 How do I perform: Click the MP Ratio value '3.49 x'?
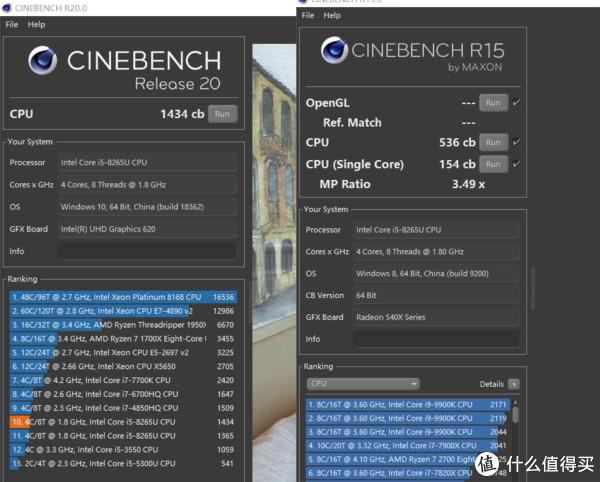click(x=468, y=184)
